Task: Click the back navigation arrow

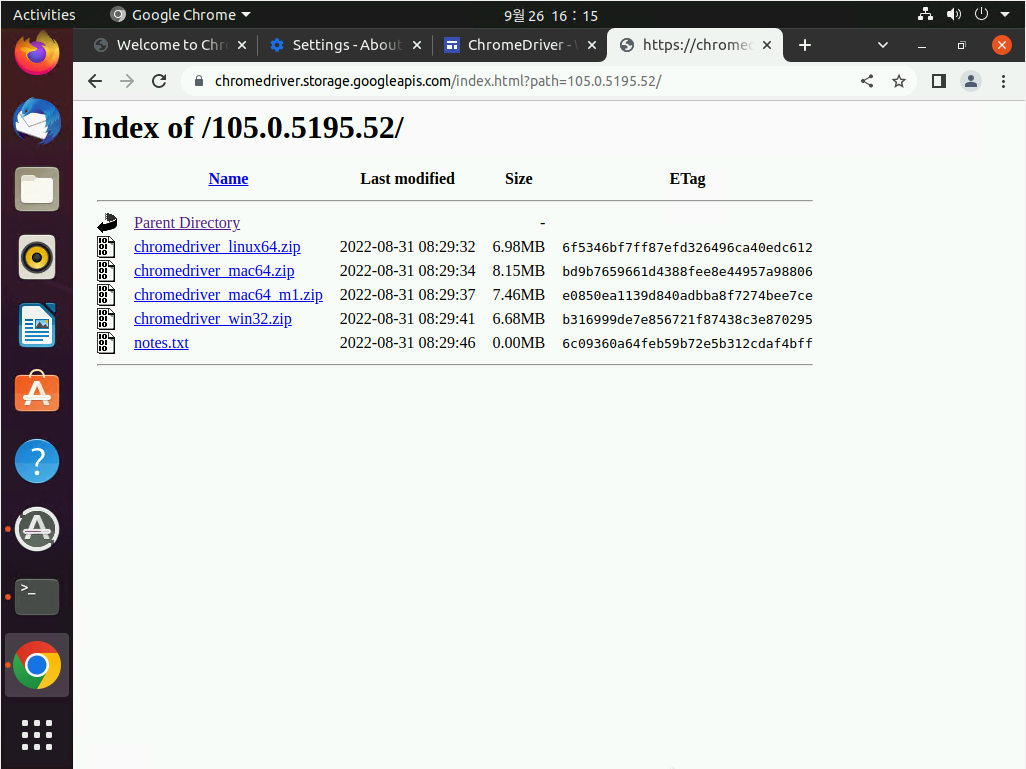Action: [x=94, y=81]
